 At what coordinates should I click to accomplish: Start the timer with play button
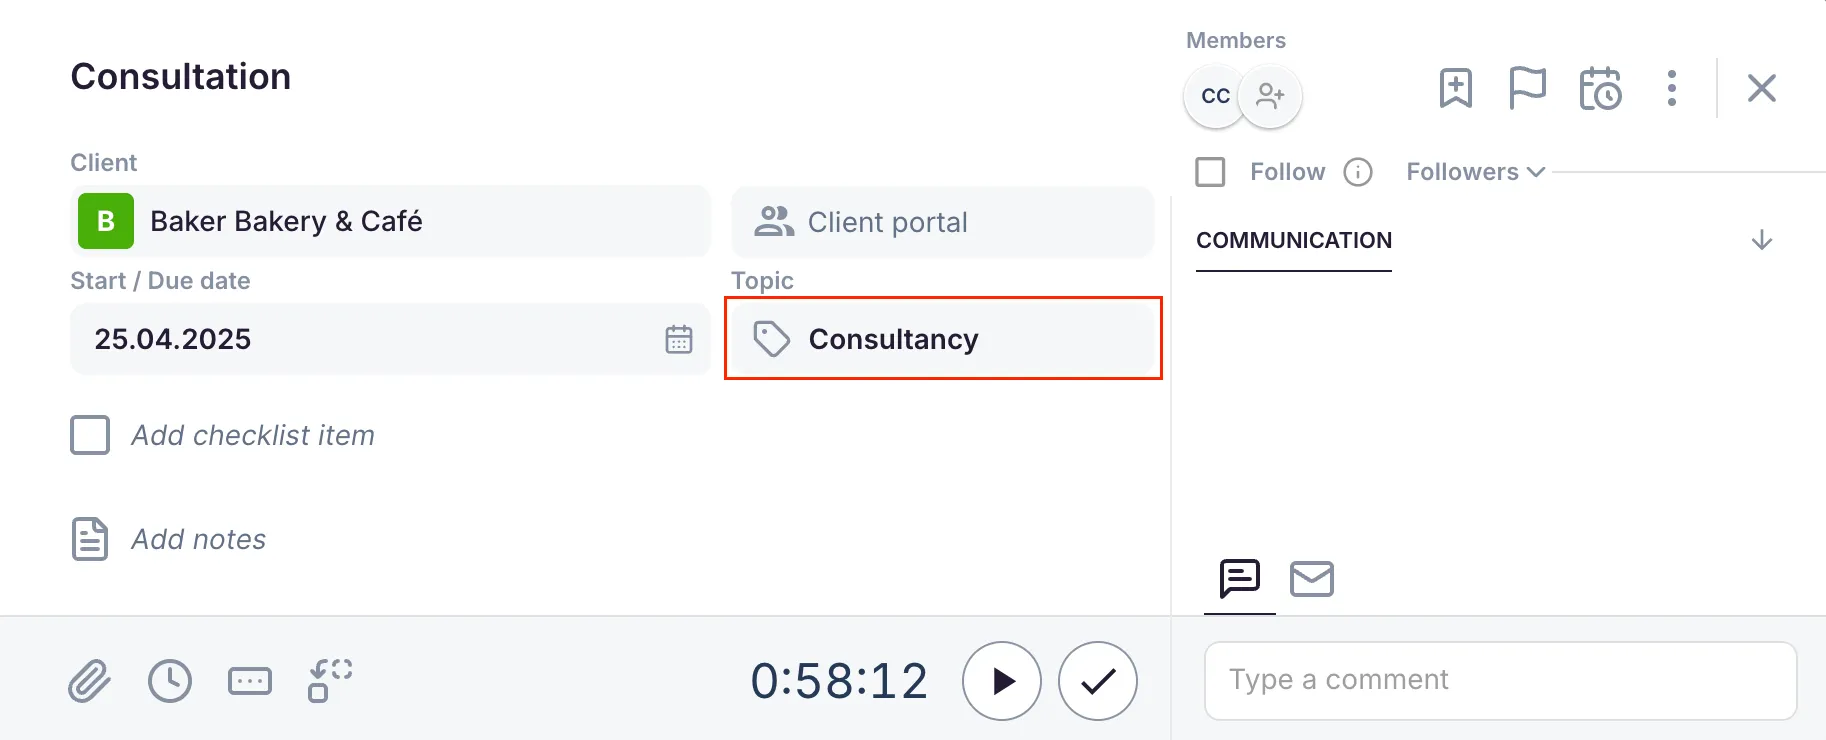pyautogui.click(x=1002, y=681)
